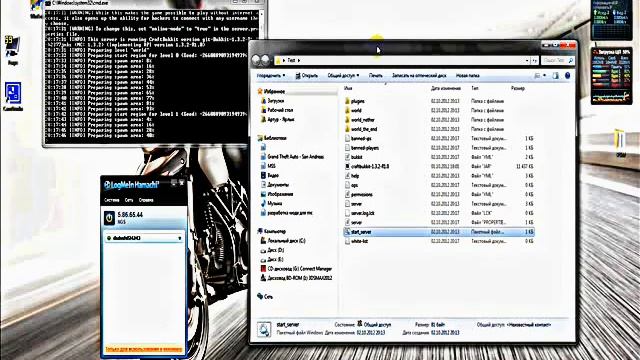Click the orange banner link in Hamachi

[144, 349]
